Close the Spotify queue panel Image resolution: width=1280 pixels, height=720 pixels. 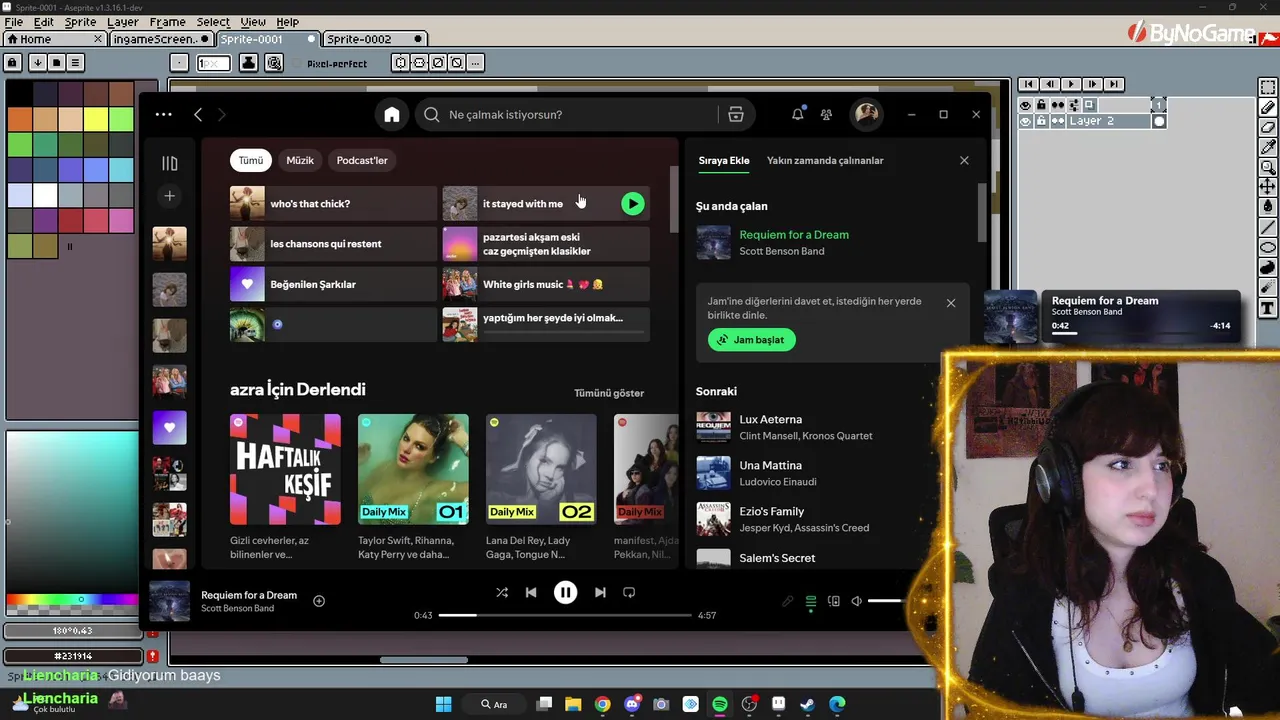[x=964, y=160]
